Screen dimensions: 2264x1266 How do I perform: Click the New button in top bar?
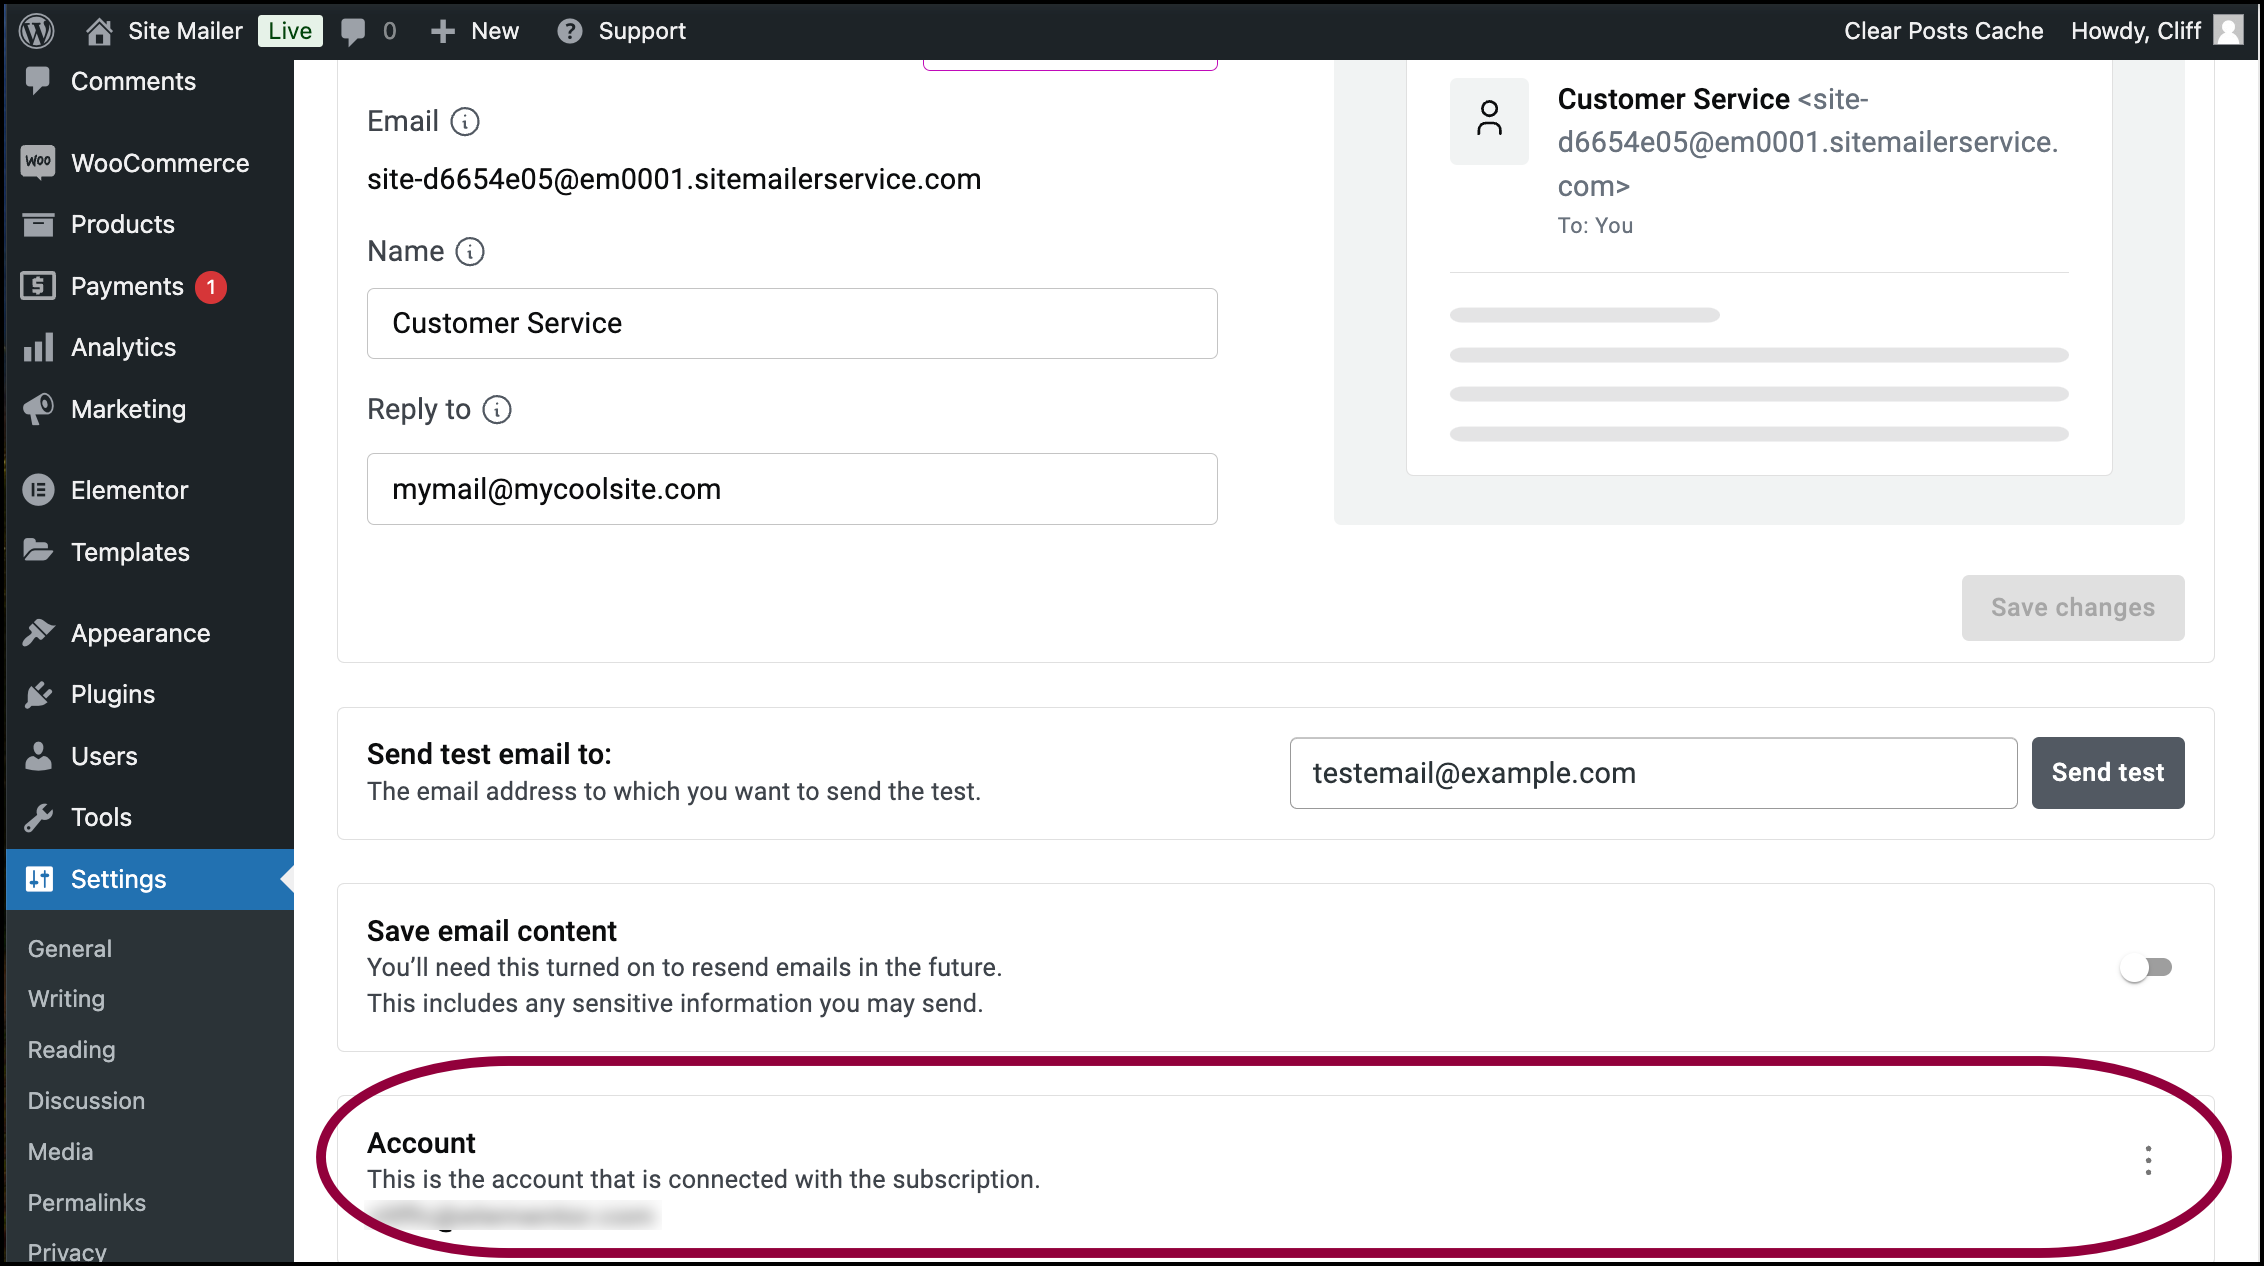477,30
